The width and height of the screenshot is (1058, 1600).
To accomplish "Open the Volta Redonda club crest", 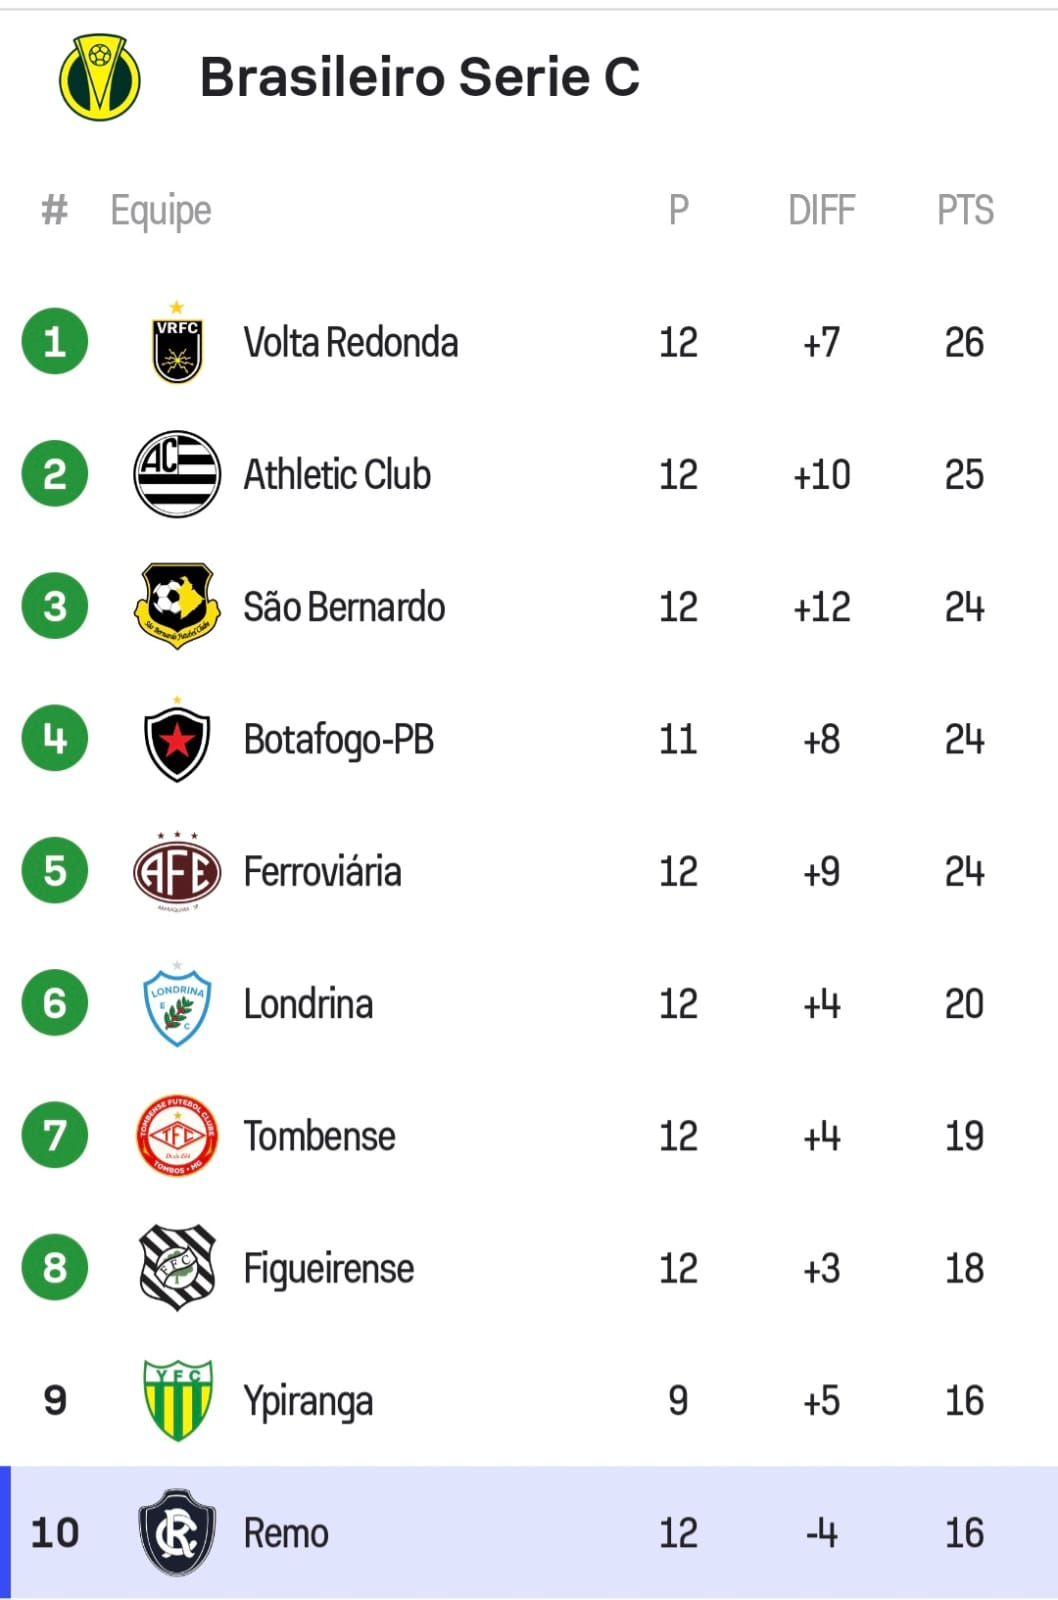I will pos(177,343).
